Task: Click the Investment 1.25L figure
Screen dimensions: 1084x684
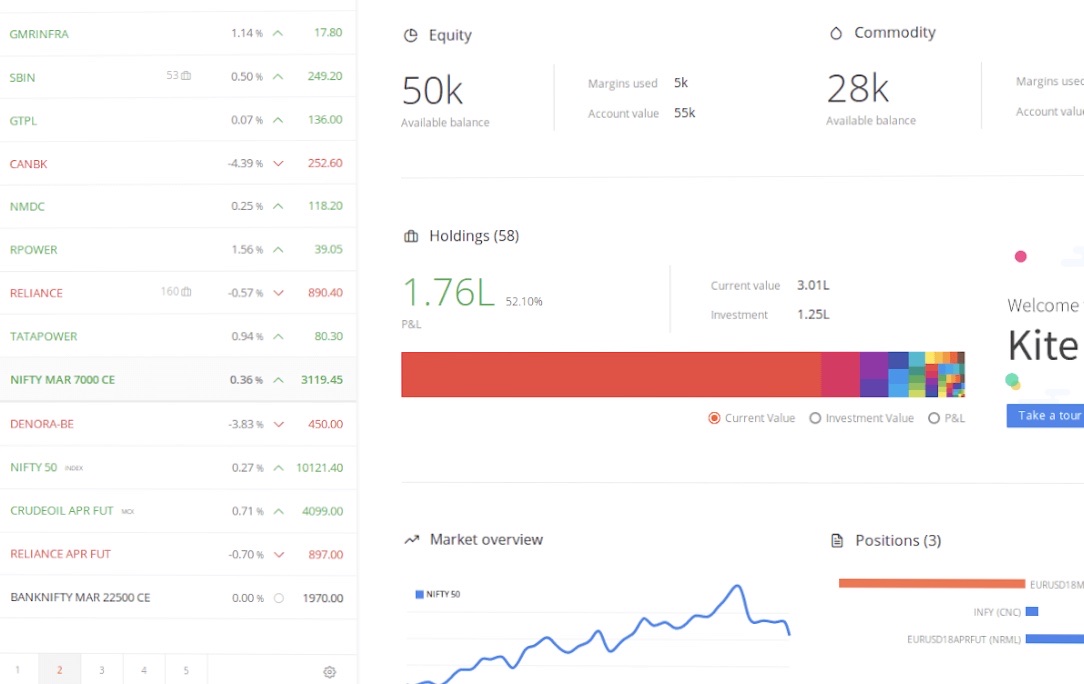Action: pos(813,314)
